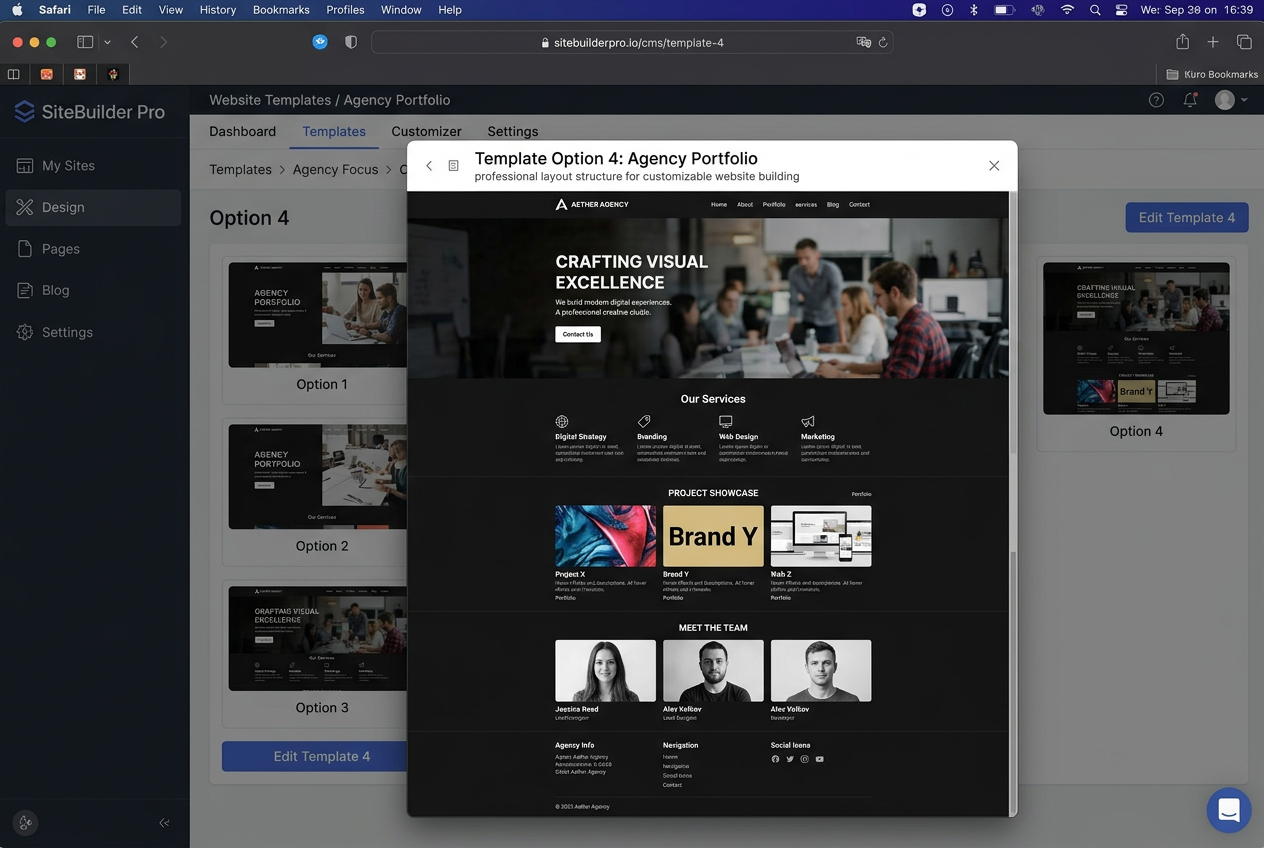Click the help question mark icon
Screen dimensions: 1264x848
1156,100
